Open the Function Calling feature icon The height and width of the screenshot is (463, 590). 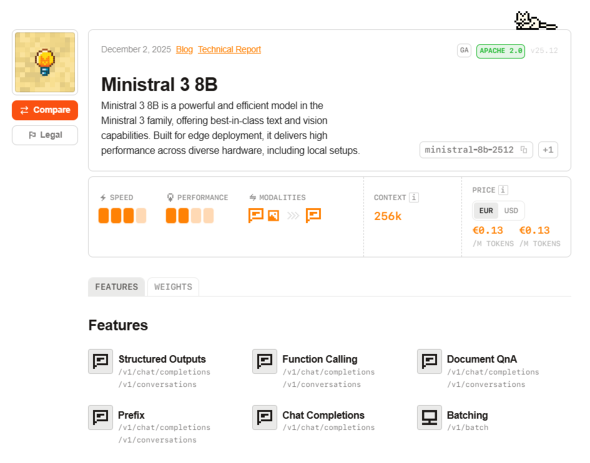pos(265,361)
